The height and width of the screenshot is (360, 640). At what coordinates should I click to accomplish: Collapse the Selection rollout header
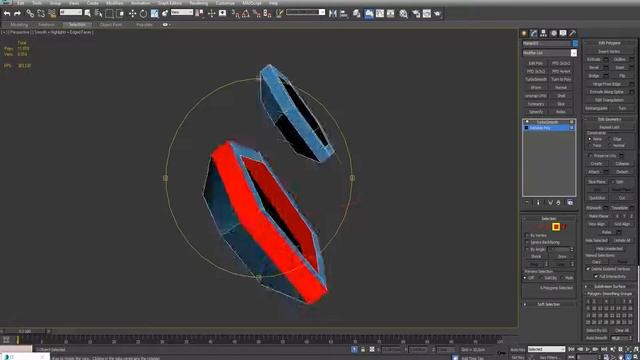(x=548, y=219)
